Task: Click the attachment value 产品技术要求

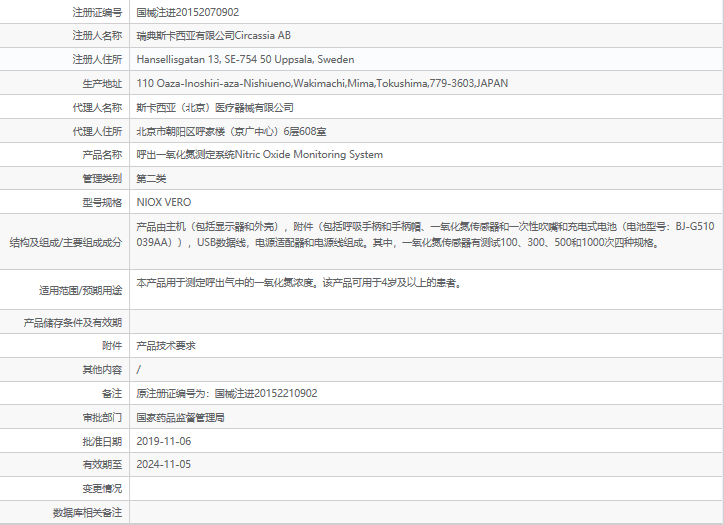Action: click(x=166, y=346)
